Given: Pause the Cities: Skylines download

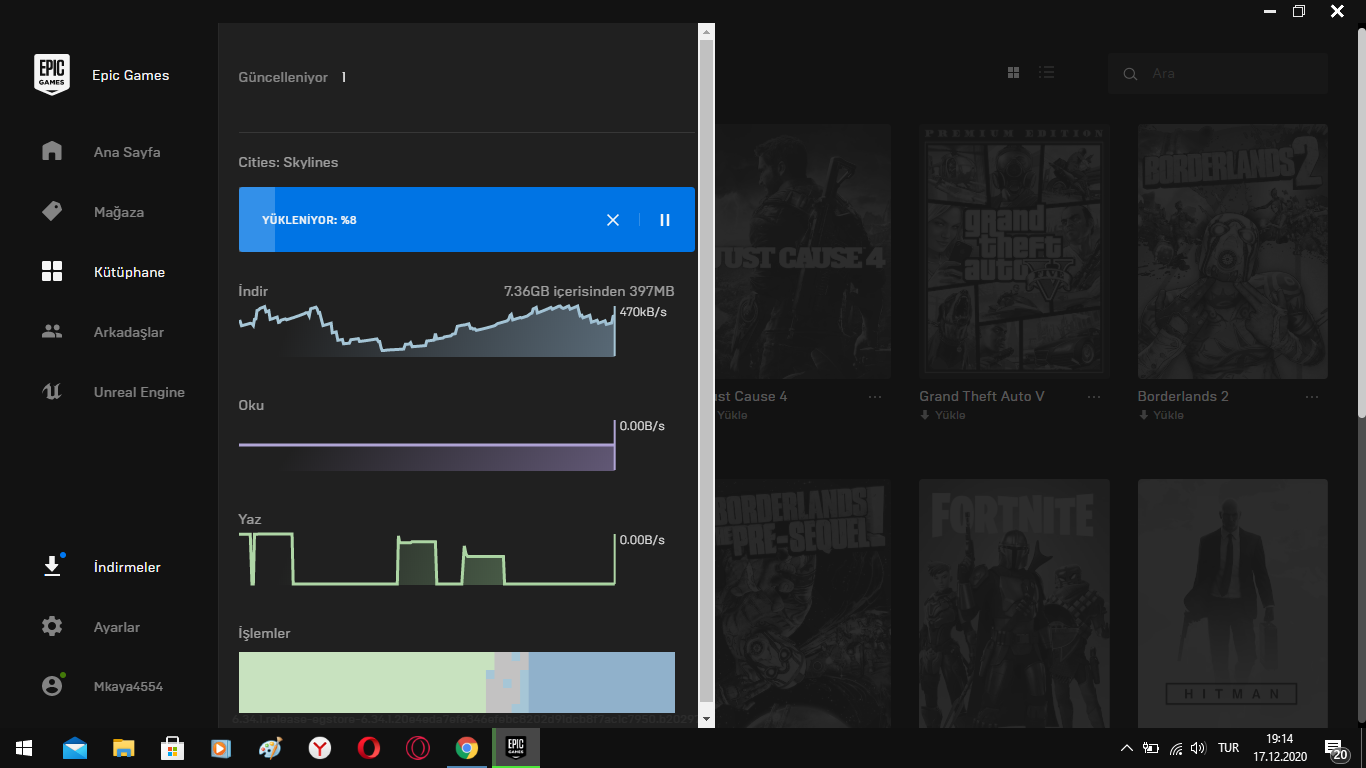Looking at the screenshot, I should (665, 220).
